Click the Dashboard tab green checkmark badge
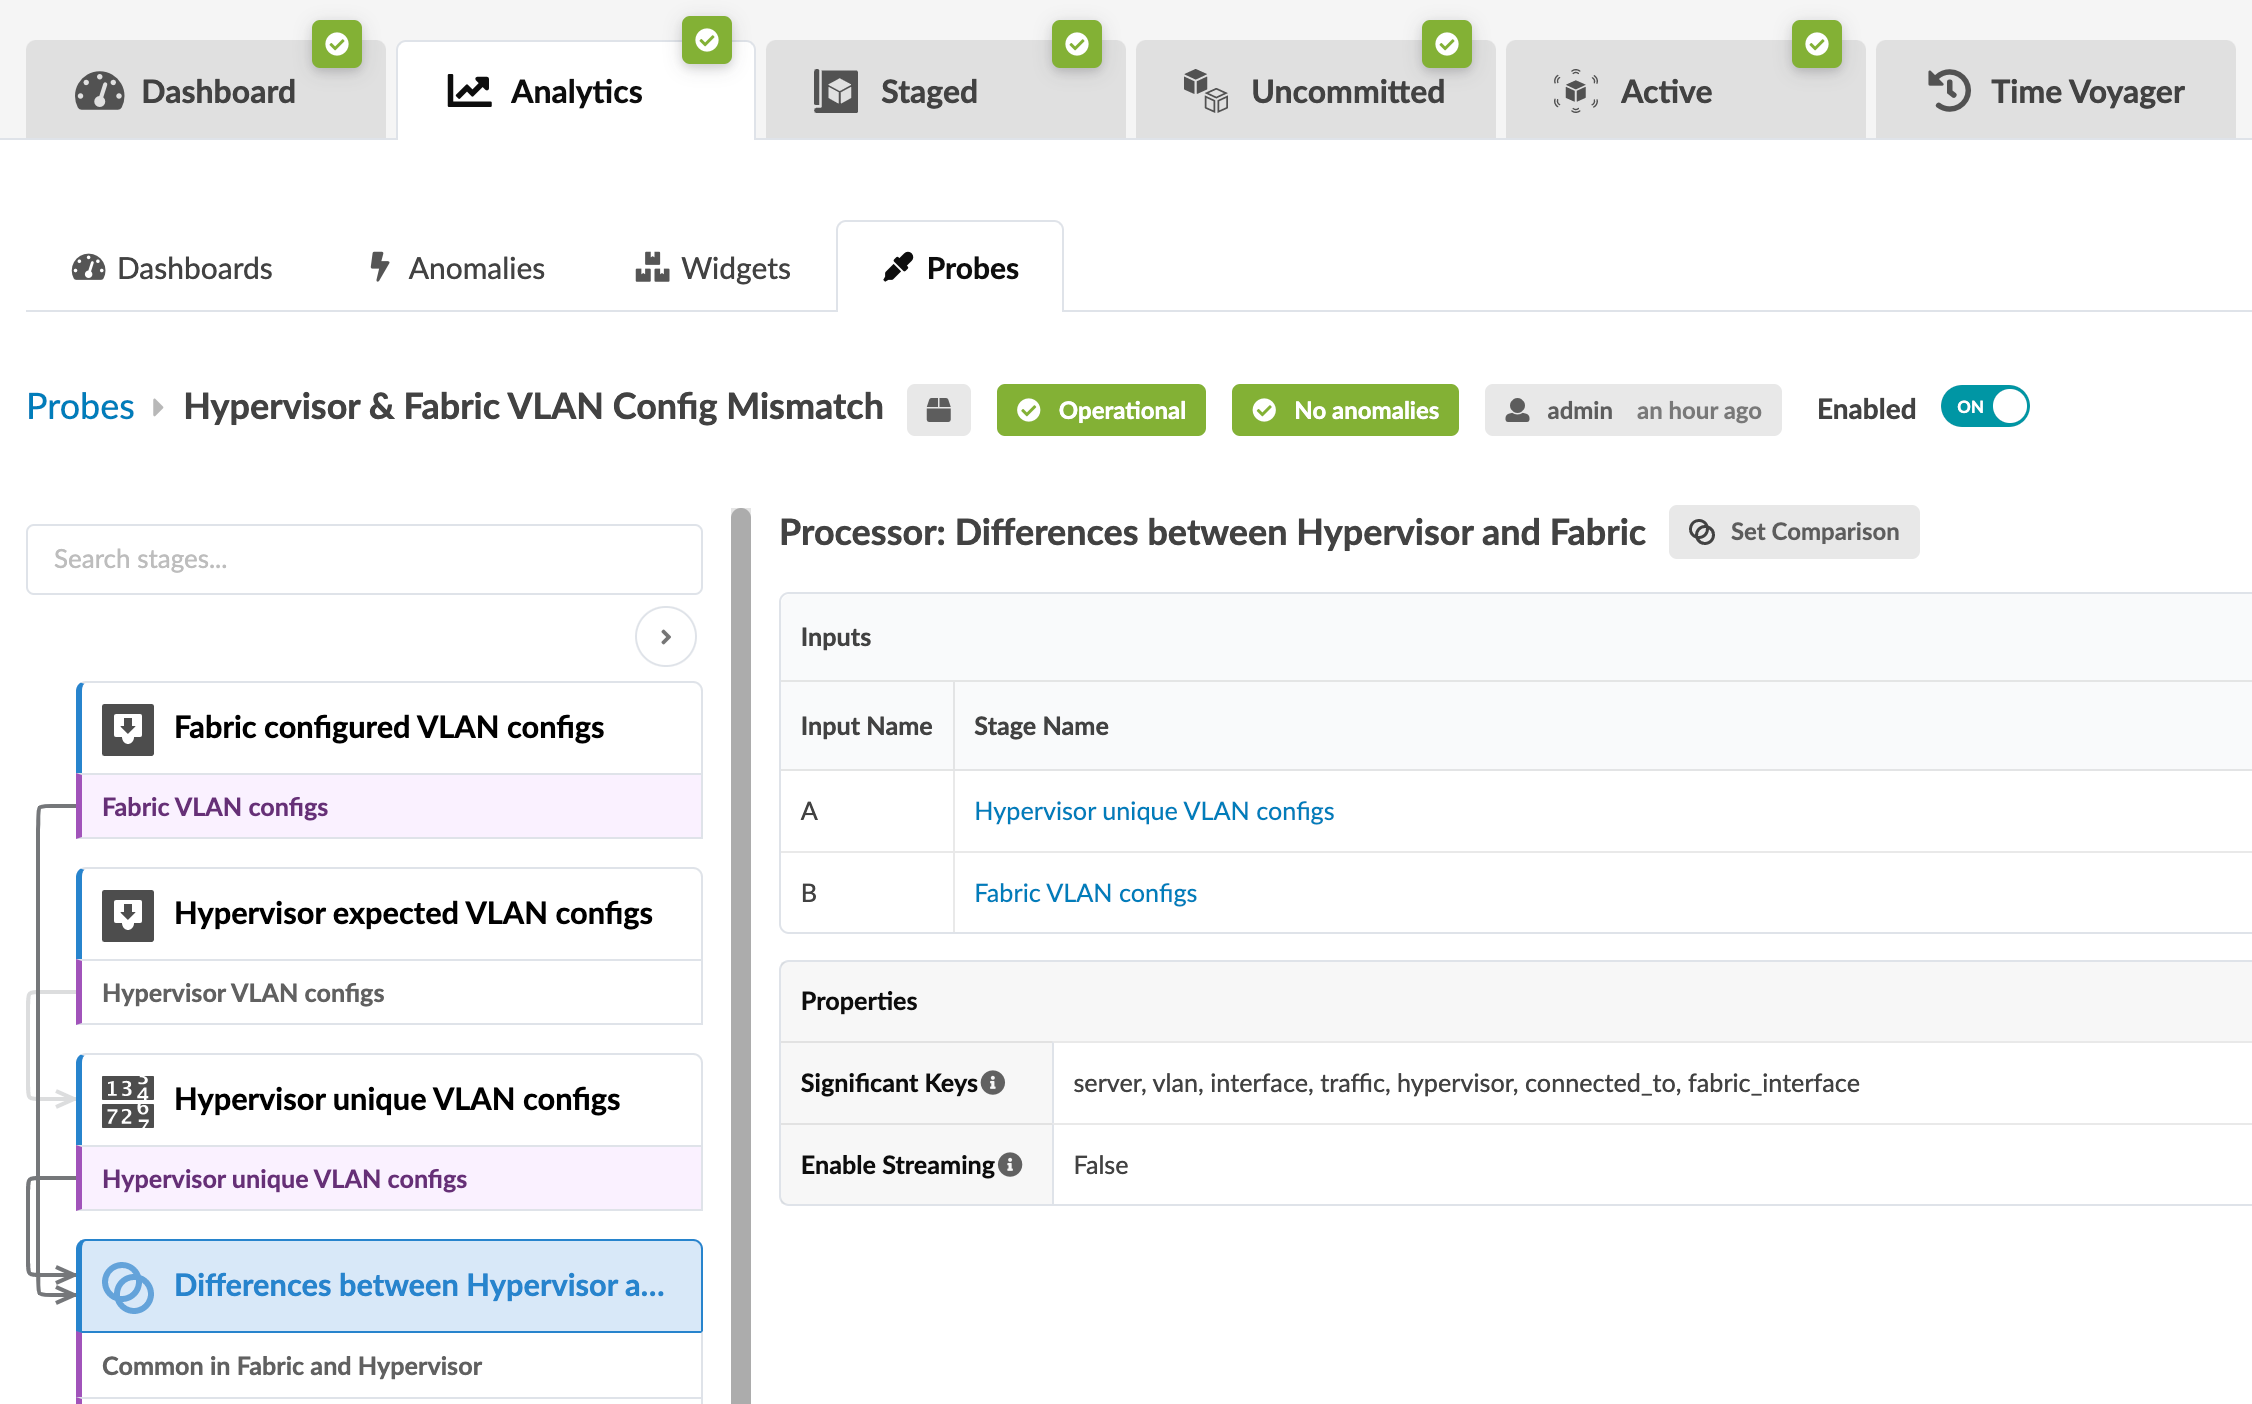2252x1404 pixels. click(337, 45)
